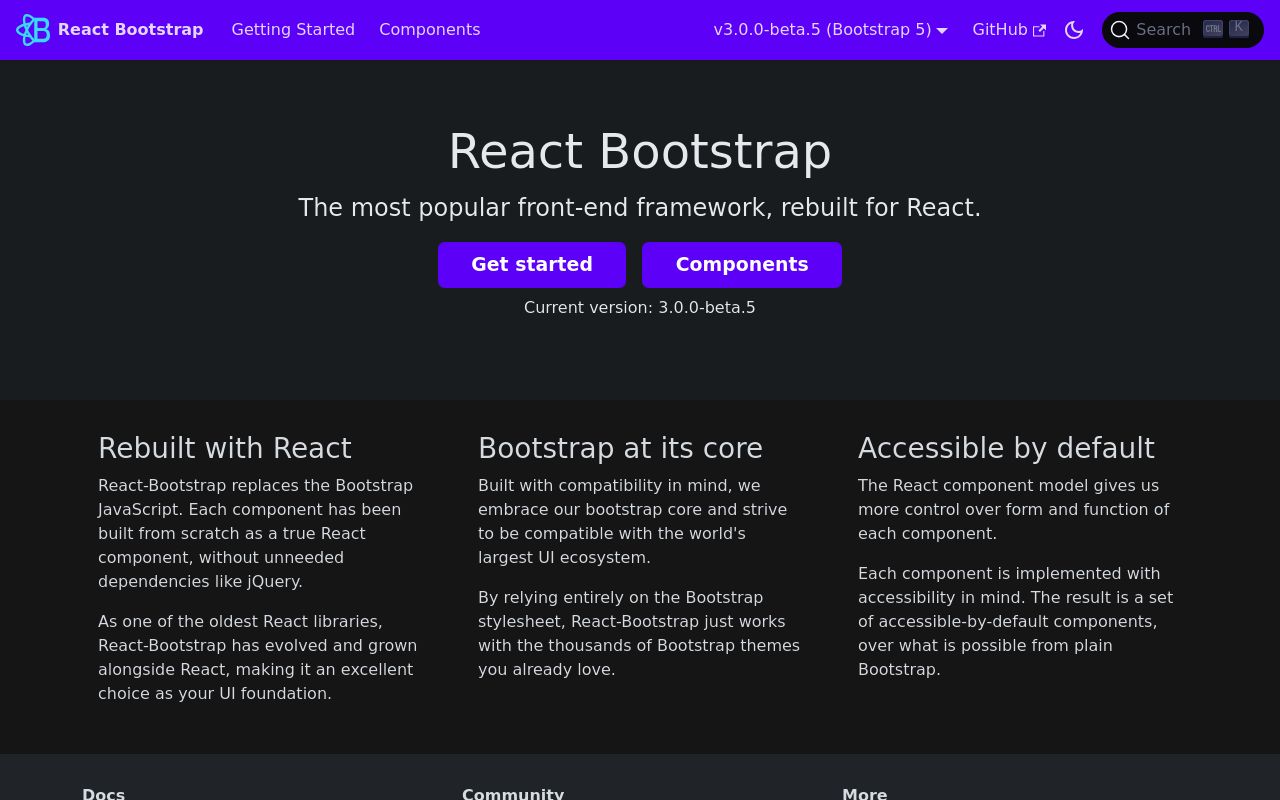Click the Current version 3.0.0-beta.5 text
The height and width of the screenshot is (800, 1280).
click(640, 307)
